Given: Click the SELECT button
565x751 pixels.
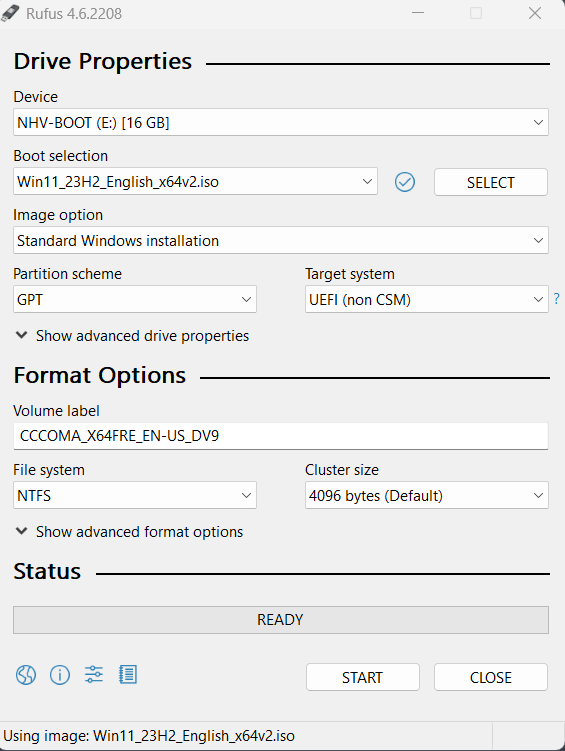Looking at the screenshot, I should [491, 182].
